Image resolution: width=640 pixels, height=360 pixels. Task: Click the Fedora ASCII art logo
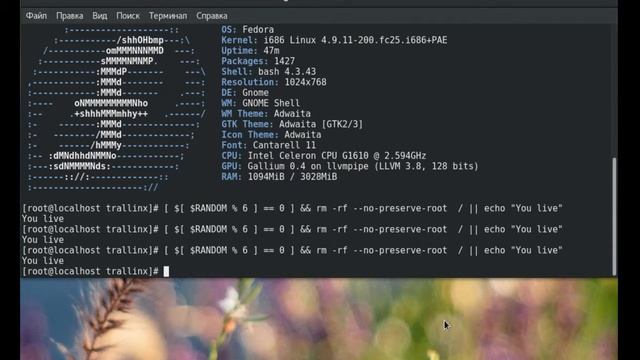tap(116, 109)
